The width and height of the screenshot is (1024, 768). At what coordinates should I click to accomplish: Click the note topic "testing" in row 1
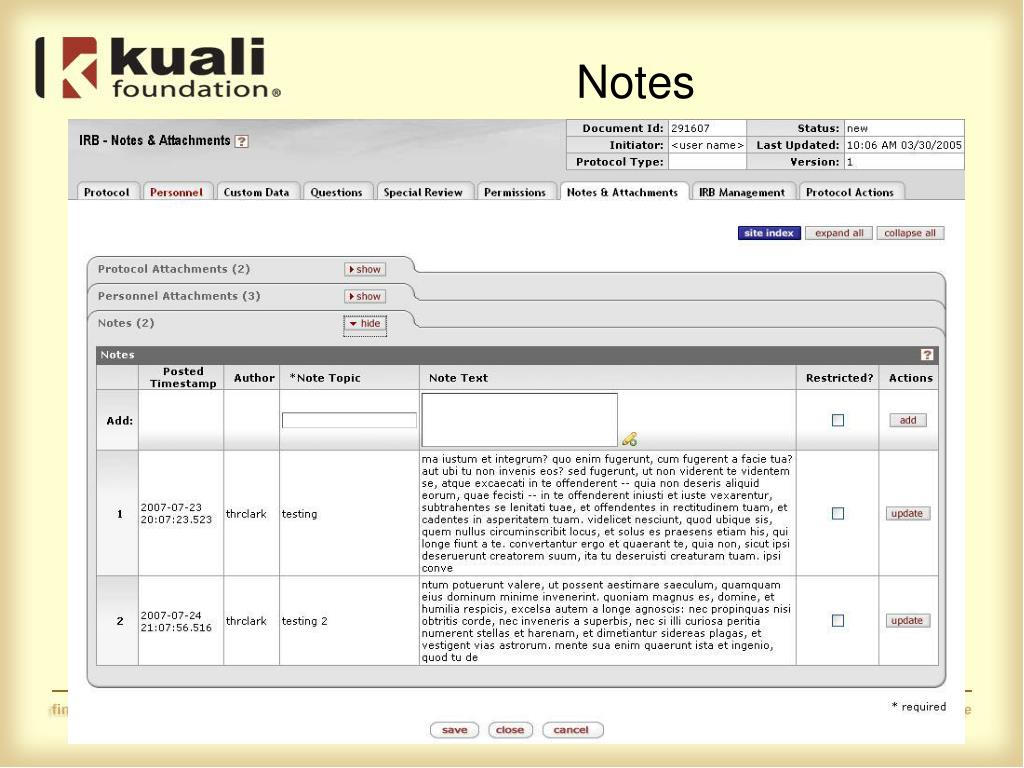click(x=299, y=514)
